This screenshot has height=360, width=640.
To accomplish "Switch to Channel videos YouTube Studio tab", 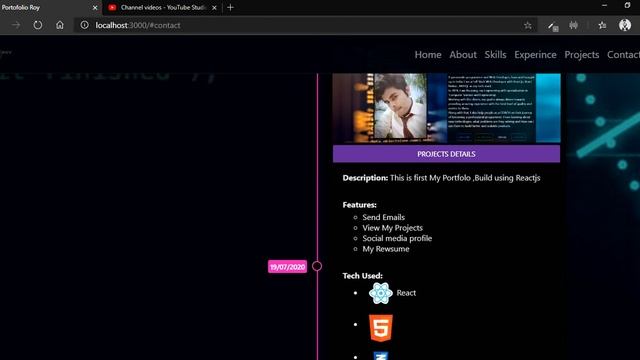I will (163, 7).
